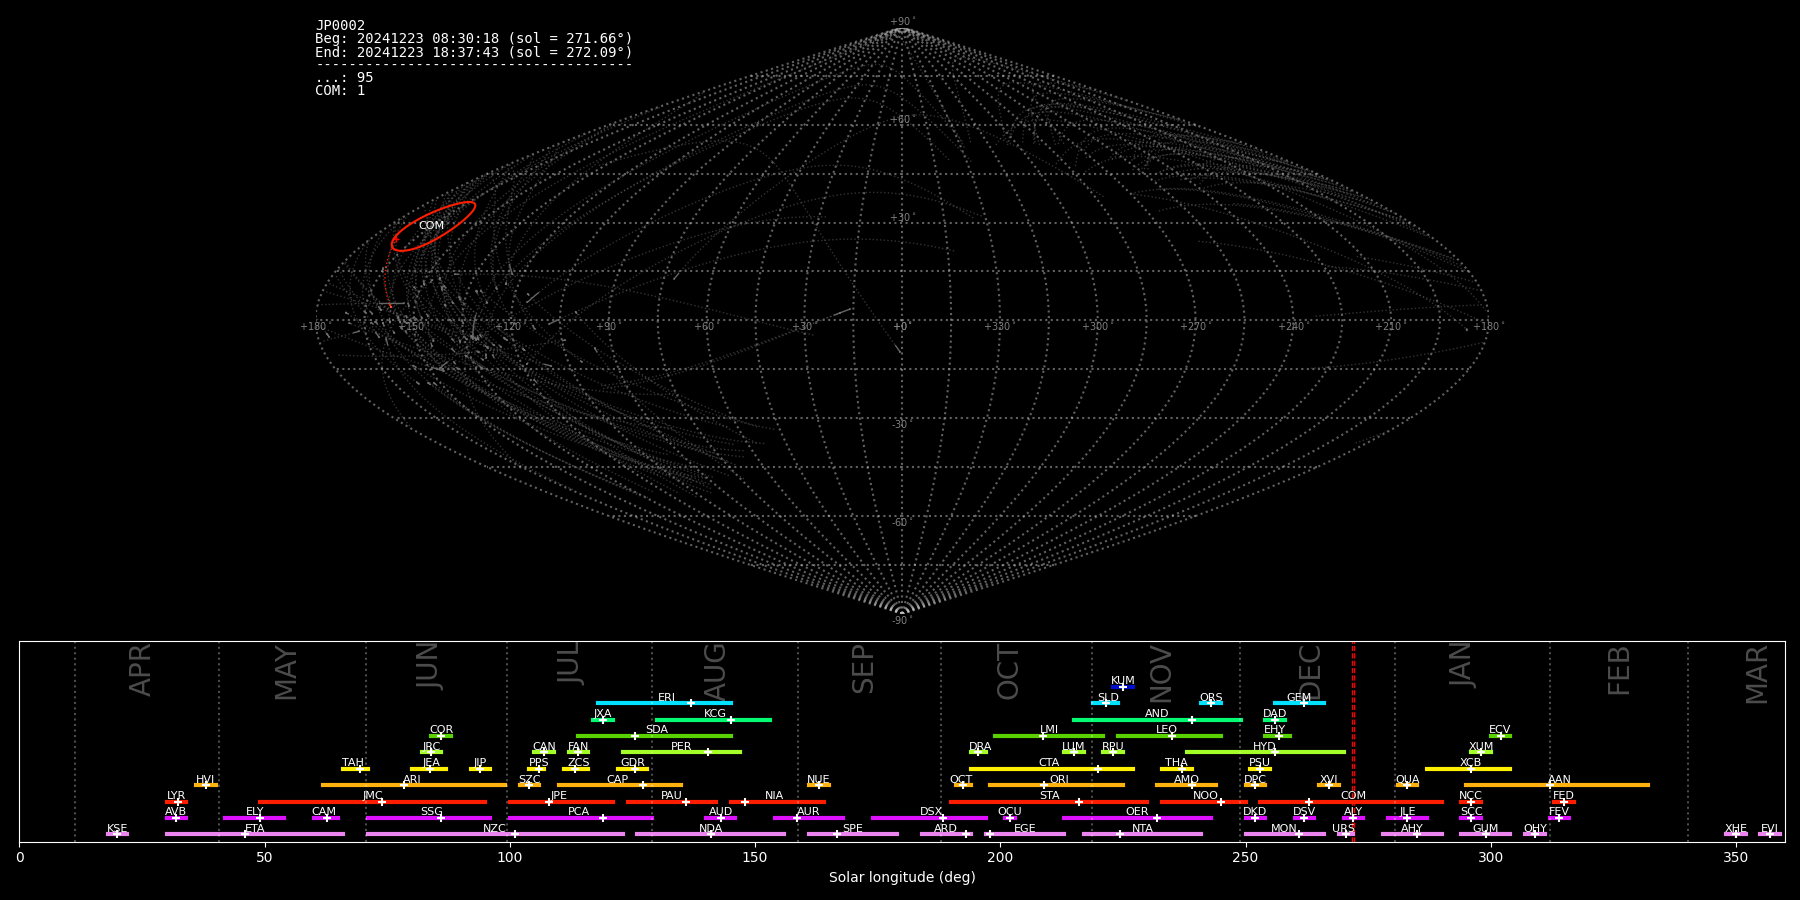Screen dimensions: 1800x900
Task: Click the '...: 95' count line
Action: [x=344, y=77]
